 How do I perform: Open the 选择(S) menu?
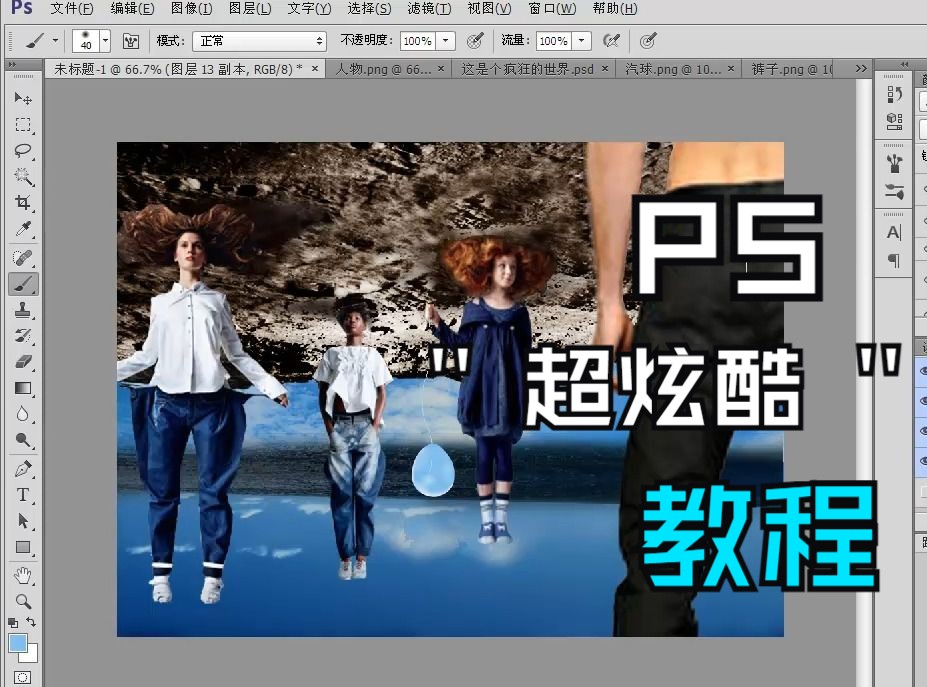(x=369, y=9)
